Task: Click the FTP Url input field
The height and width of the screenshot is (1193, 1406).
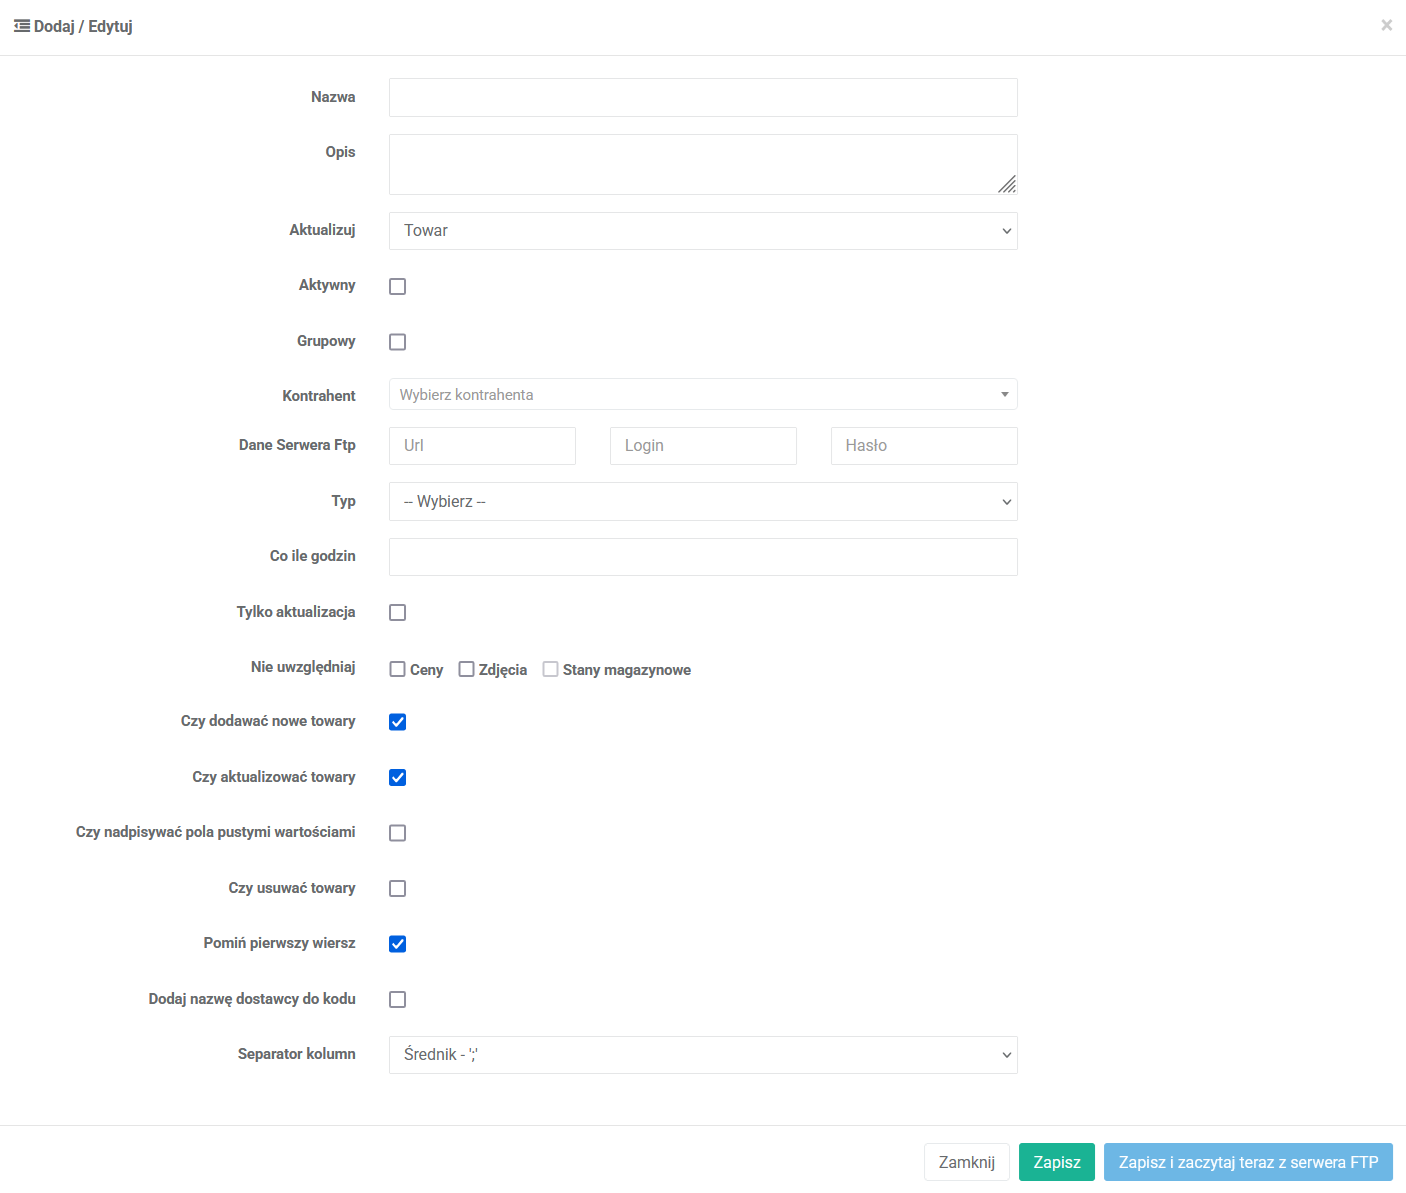Action: (482, 446)
